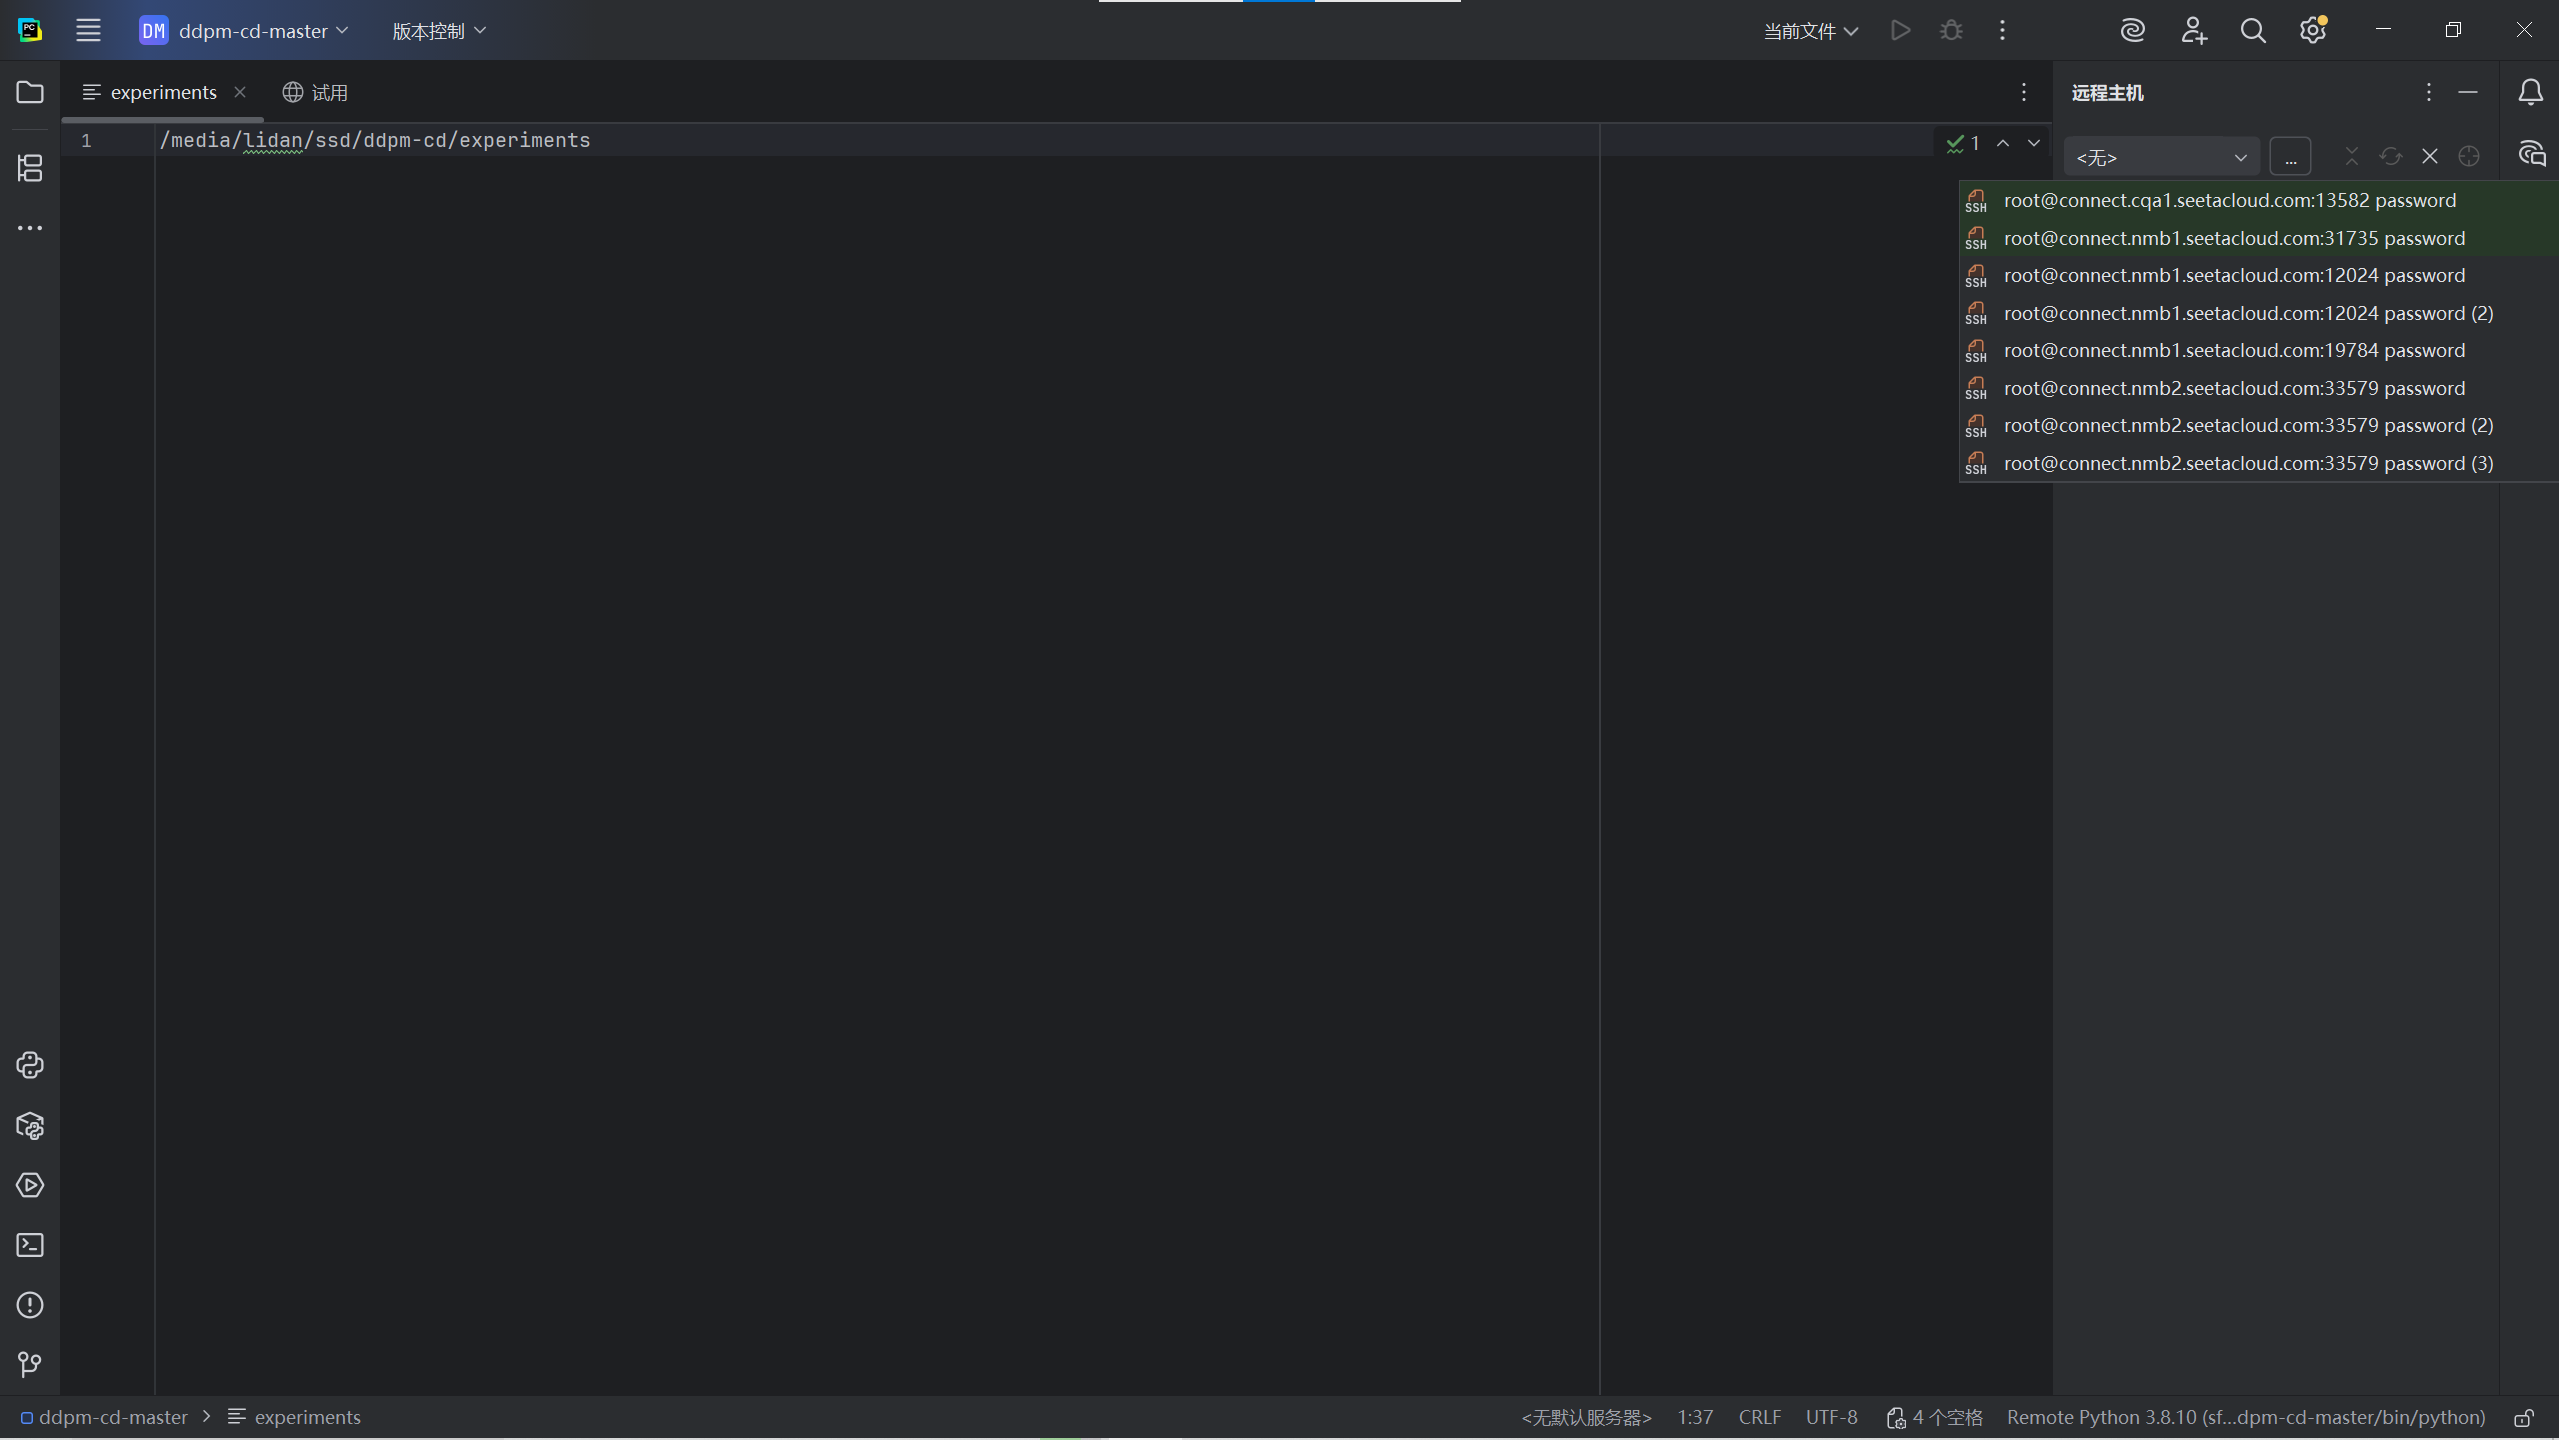Click the ellipsis browse button beside server dropdown
This screenshot has width=2559, height=1440.
click(x=2290, y=157)
